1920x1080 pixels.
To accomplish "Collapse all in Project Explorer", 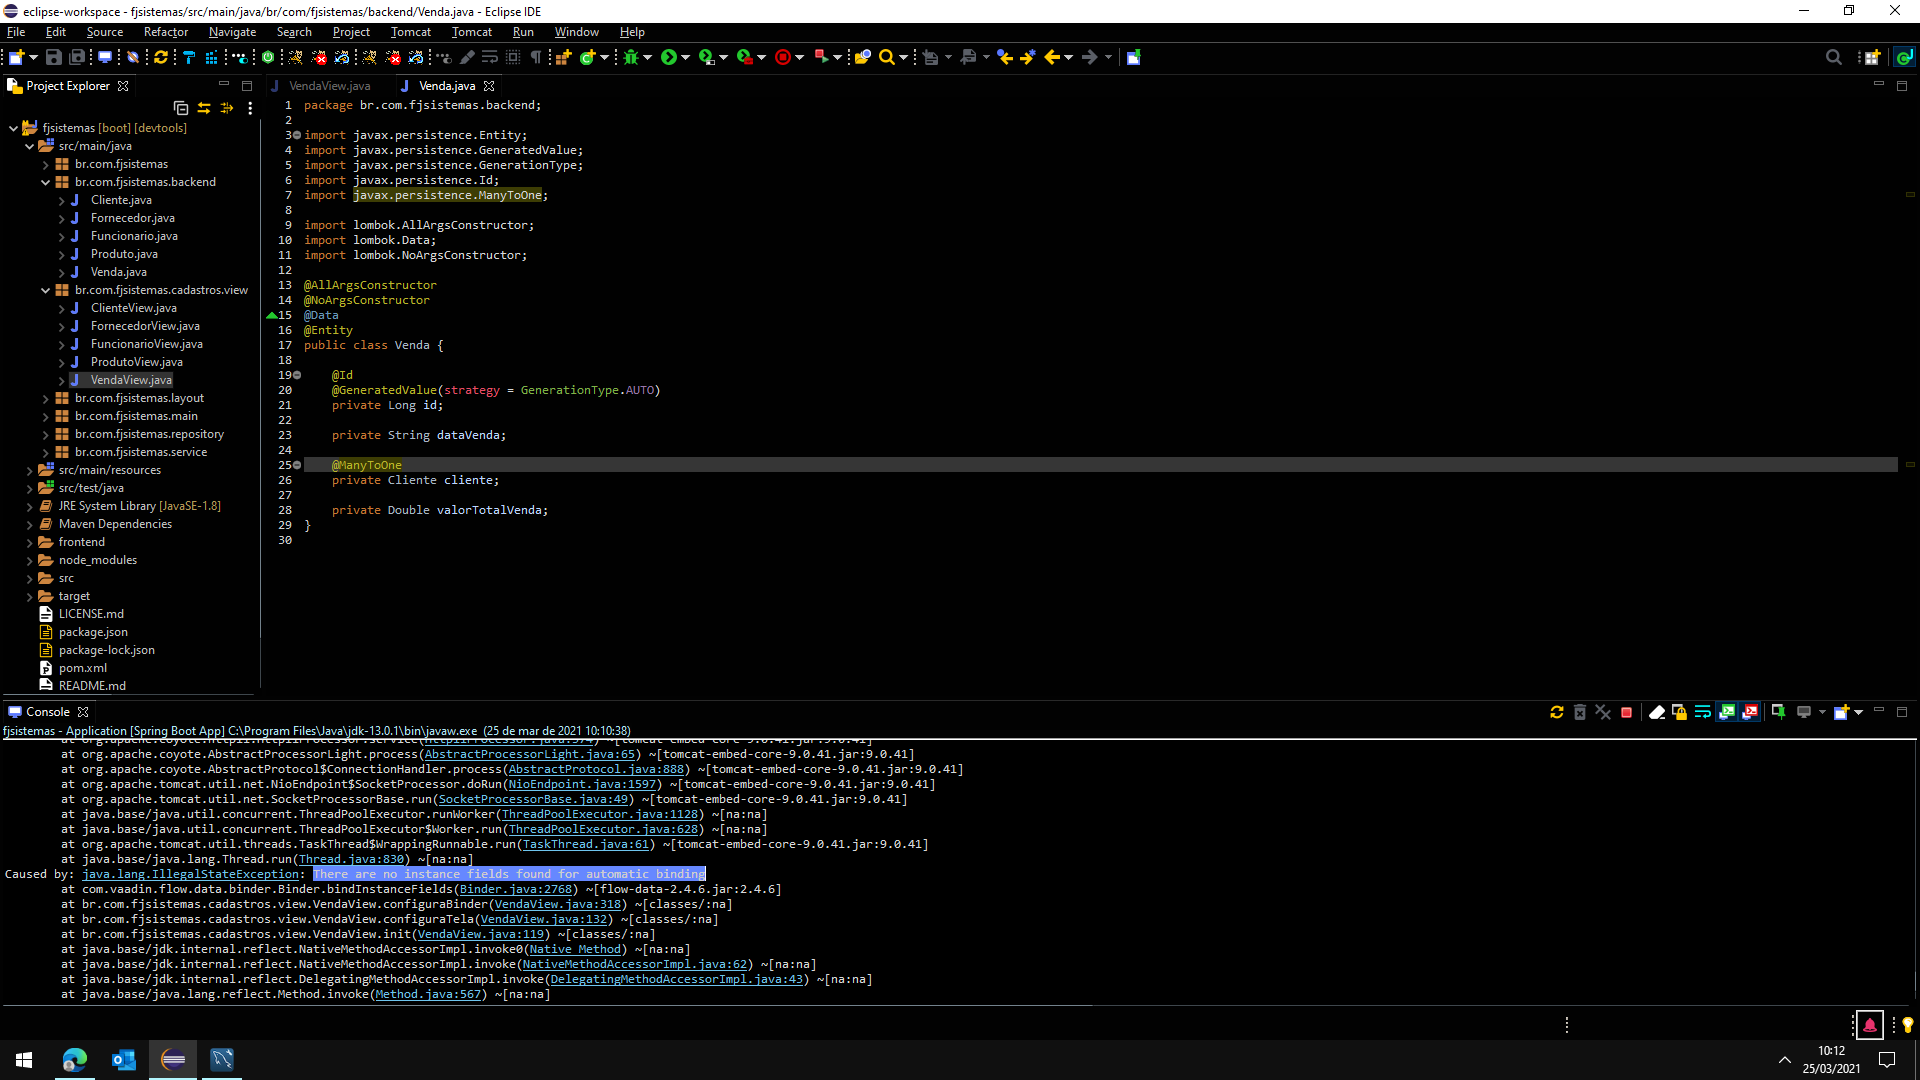I will (x=181, y=108).
